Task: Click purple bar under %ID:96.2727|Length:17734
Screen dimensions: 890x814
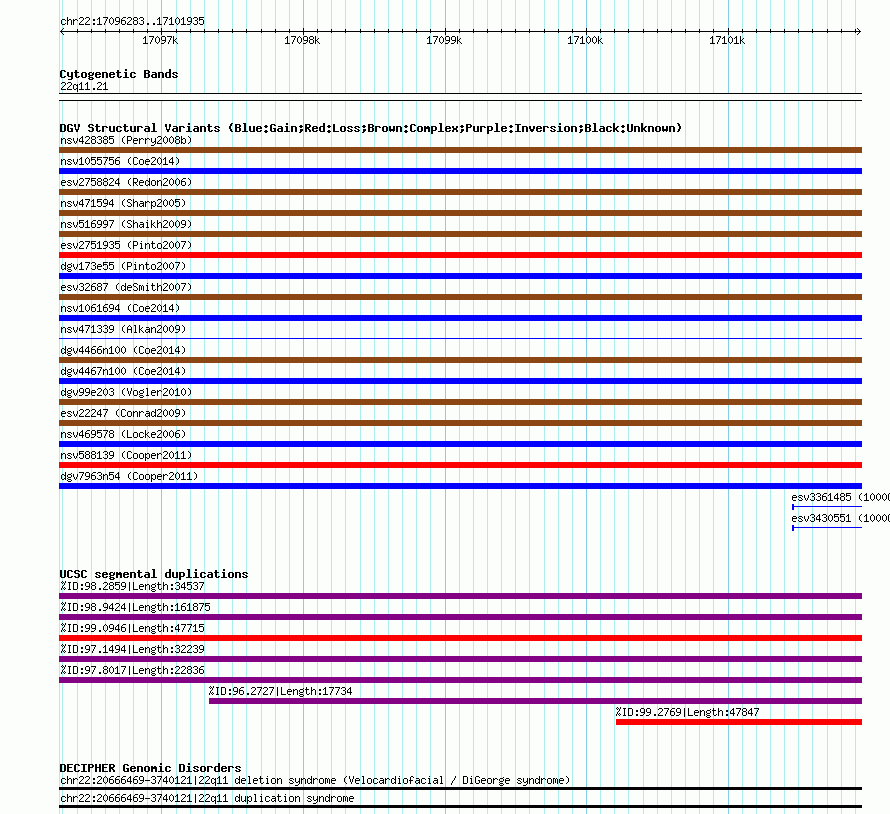Action: (x=535, y=701)
